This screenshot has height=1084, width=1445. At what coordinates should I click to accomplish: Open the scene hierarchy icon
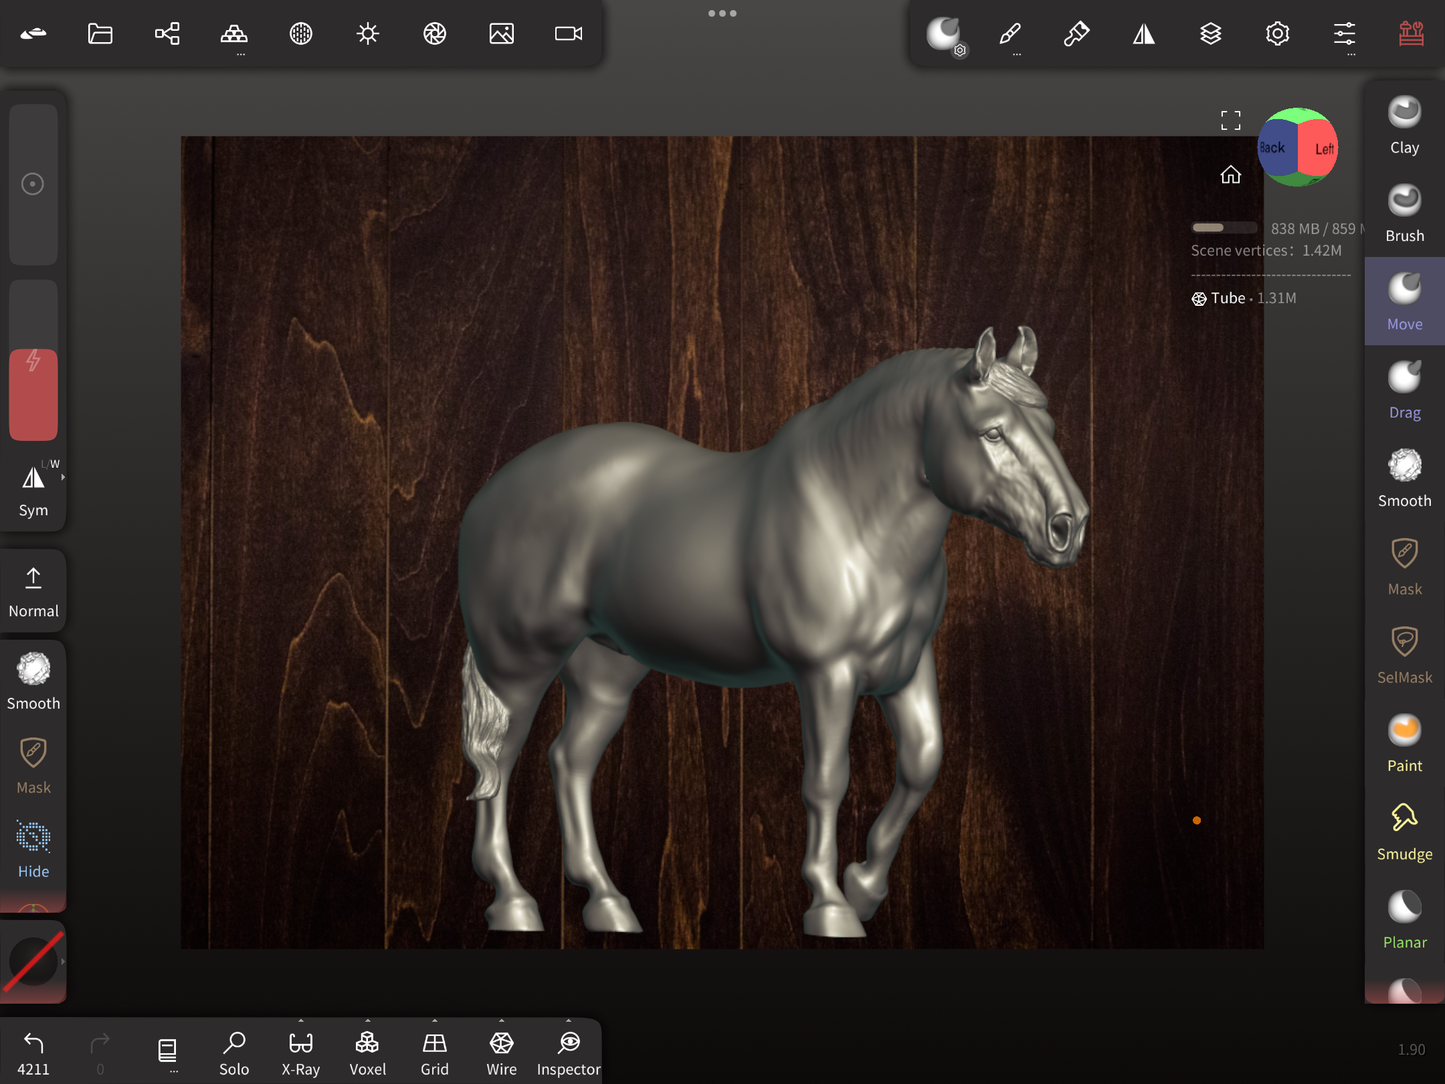coord(167,34)
